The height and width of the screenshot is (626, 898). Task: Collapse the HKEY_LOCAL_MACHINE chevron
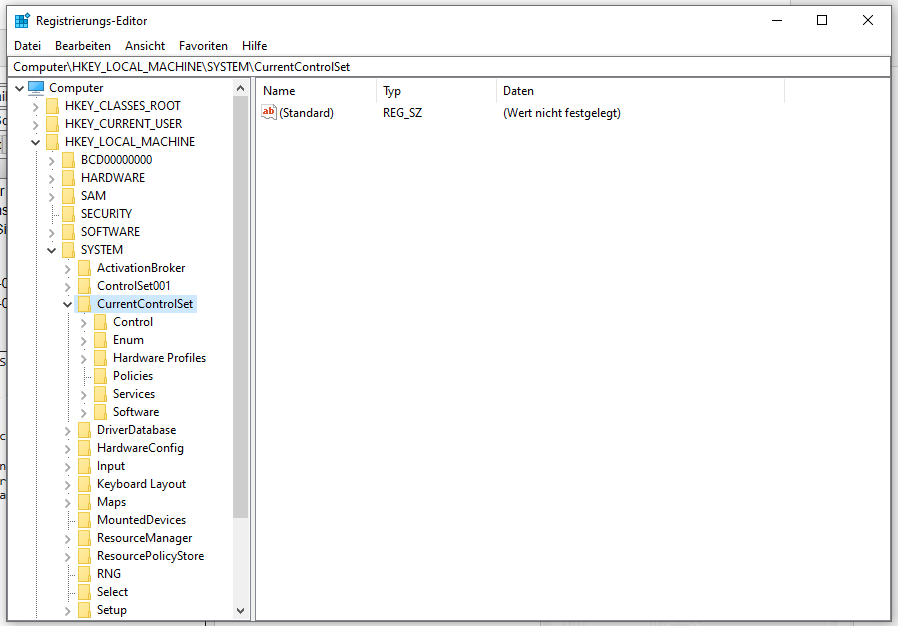pyautogui.click(x=36, y=142)
